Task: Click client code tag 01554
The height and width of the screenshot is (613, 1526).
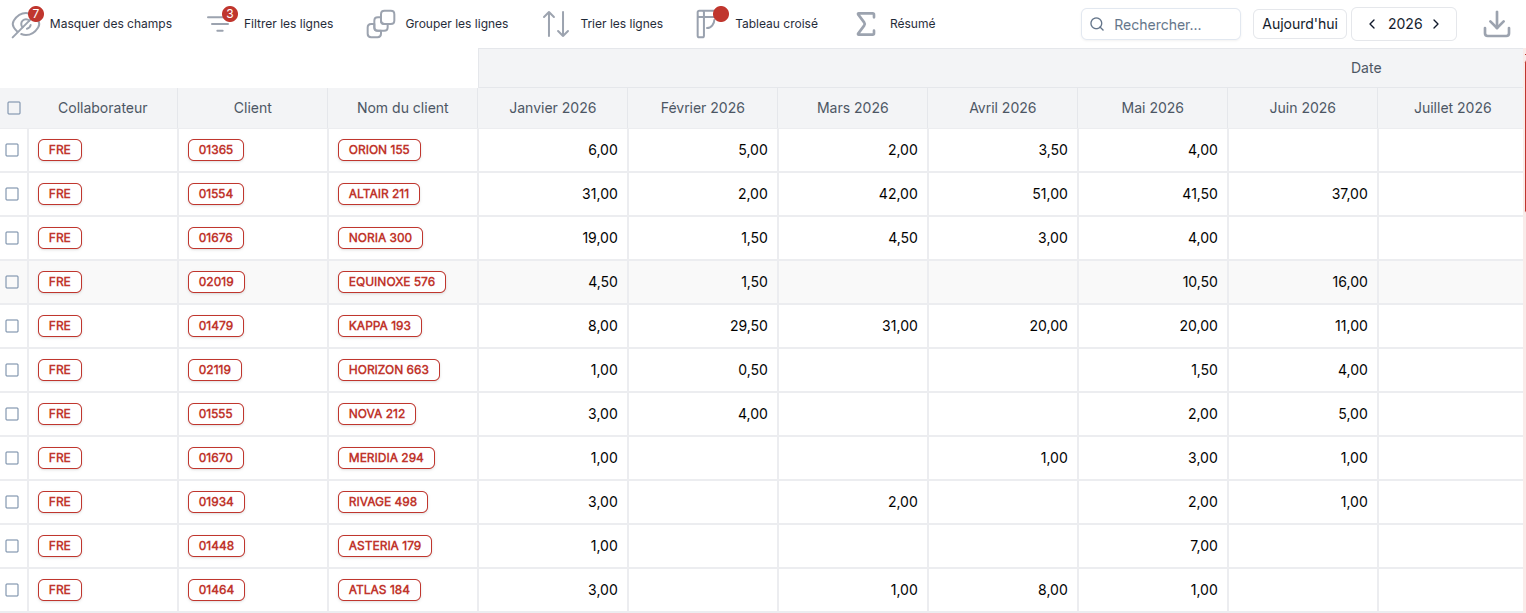Action: [216, 194]
